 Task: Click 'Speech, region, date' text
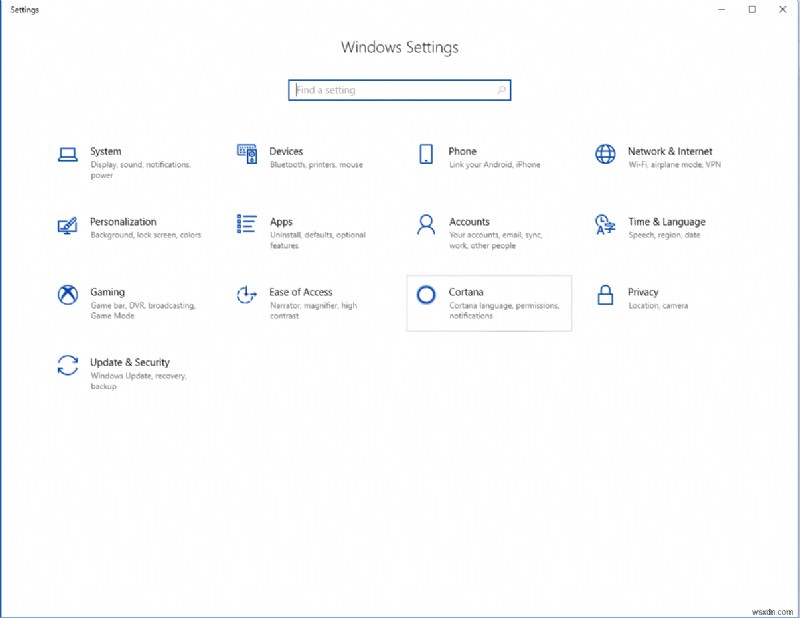pyautogui.click(x=664, y=235)
